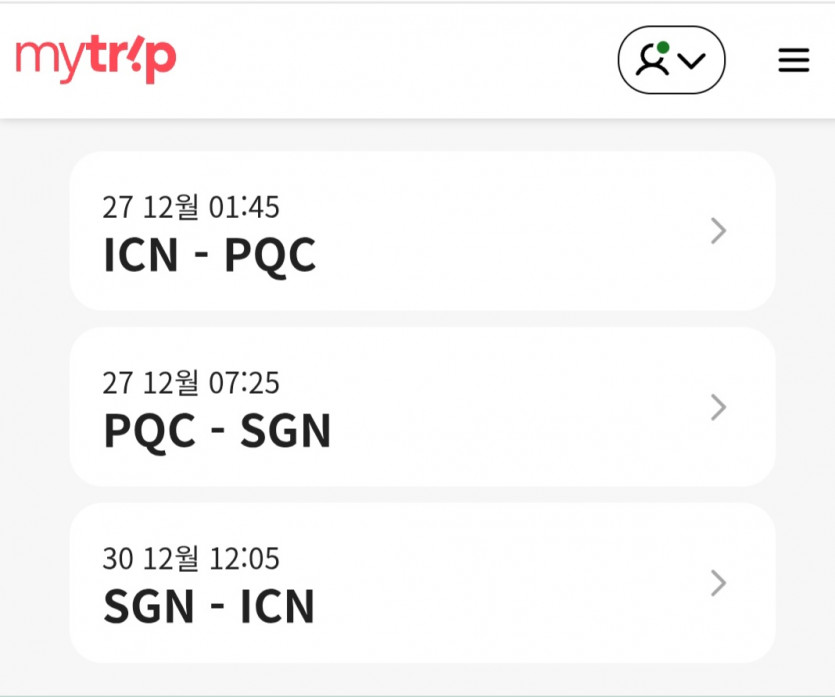This screenshot has height=697, width=835.
Task: Click the user profile silhouette icon
Action: [653, 61]
